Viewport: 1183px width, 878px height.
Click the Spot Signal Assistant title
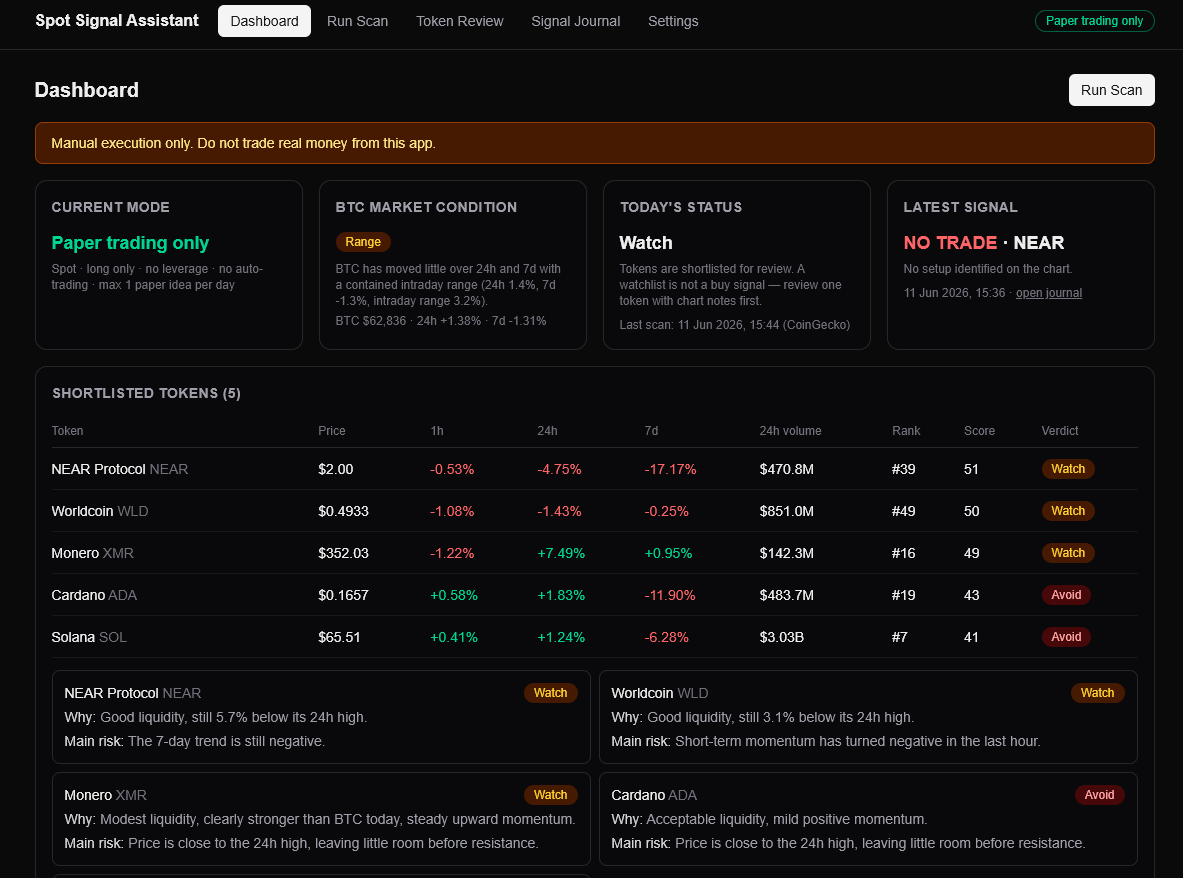(117, 20)
